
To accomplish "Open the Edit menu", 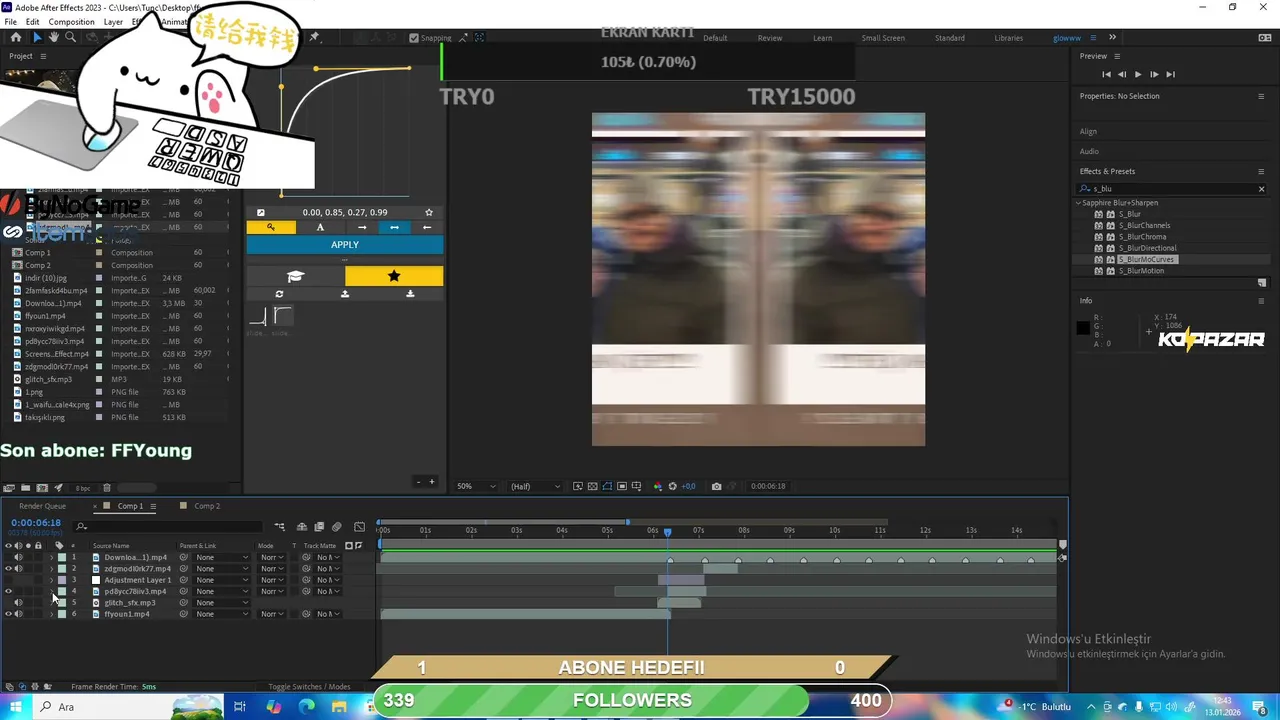I will click(x=33, y=22).
